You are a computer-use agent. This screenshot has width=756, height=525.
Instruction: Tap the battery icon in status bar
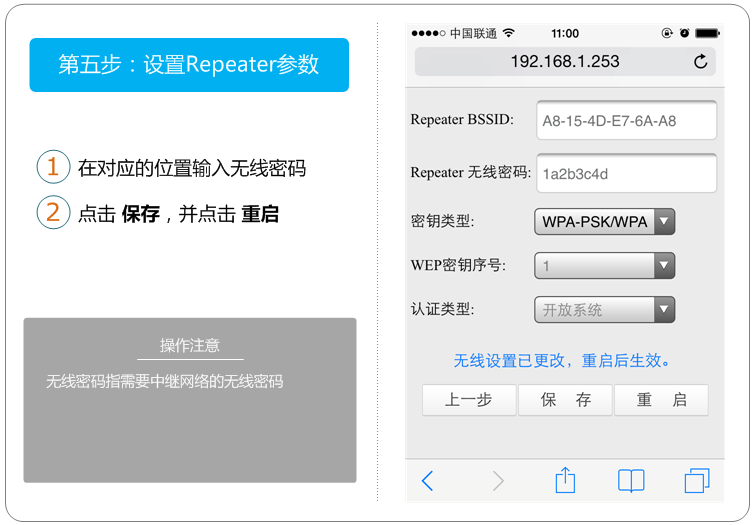[x=708, y=33]
